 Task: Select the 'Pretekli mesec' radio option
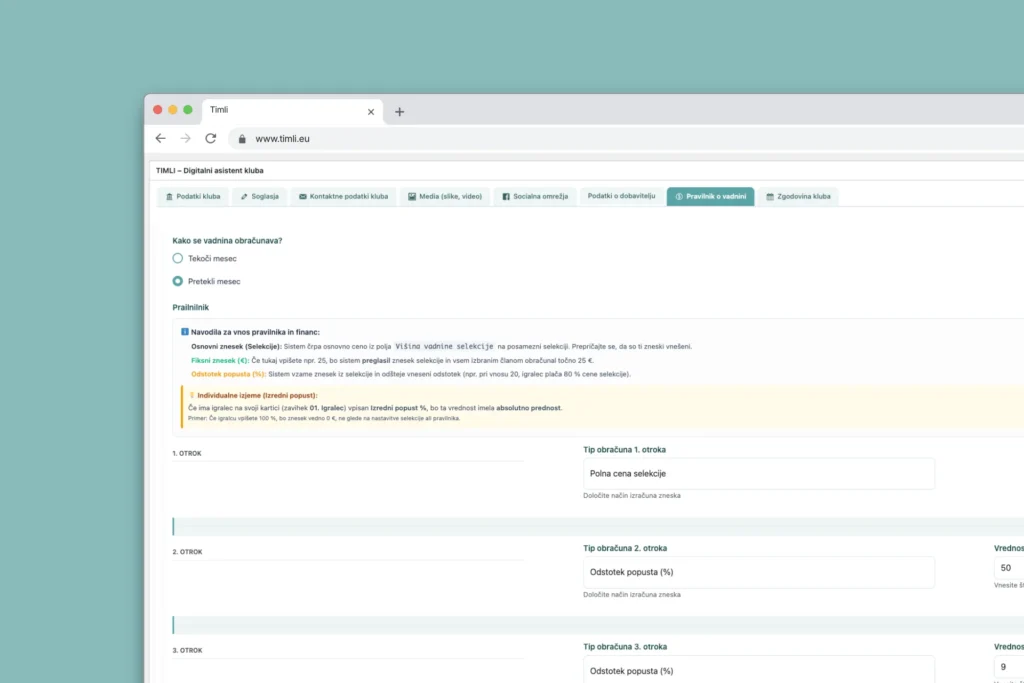point(178,281)
